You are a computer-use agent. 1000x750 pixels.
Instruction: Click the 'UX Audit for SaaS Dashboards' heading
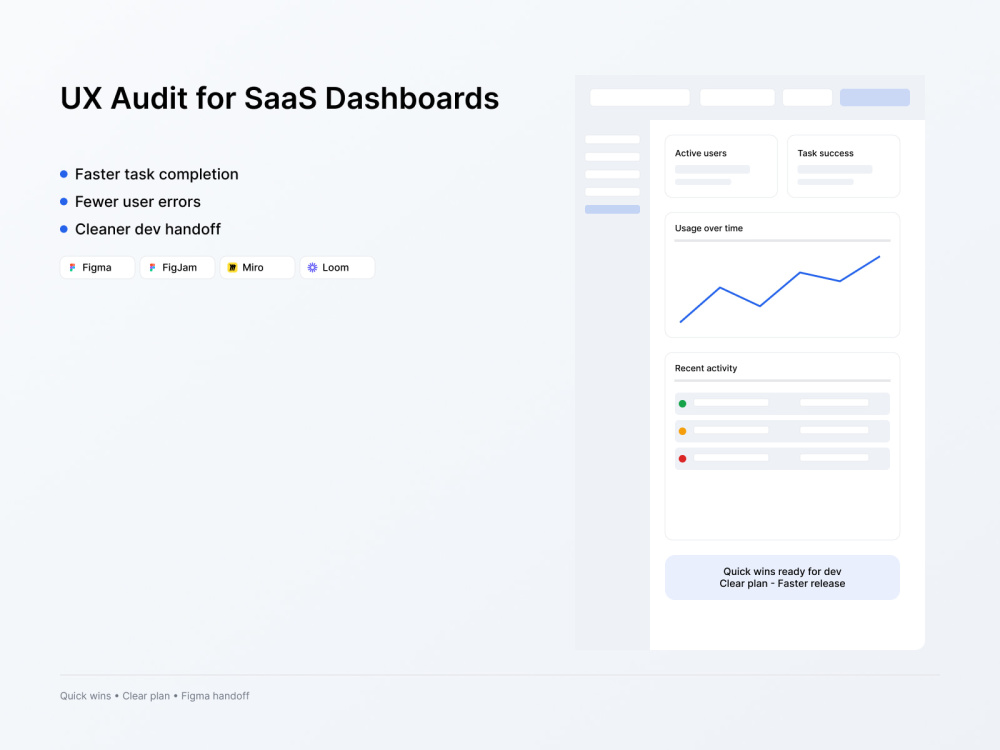pyautogui.click(x=280, y=98)
